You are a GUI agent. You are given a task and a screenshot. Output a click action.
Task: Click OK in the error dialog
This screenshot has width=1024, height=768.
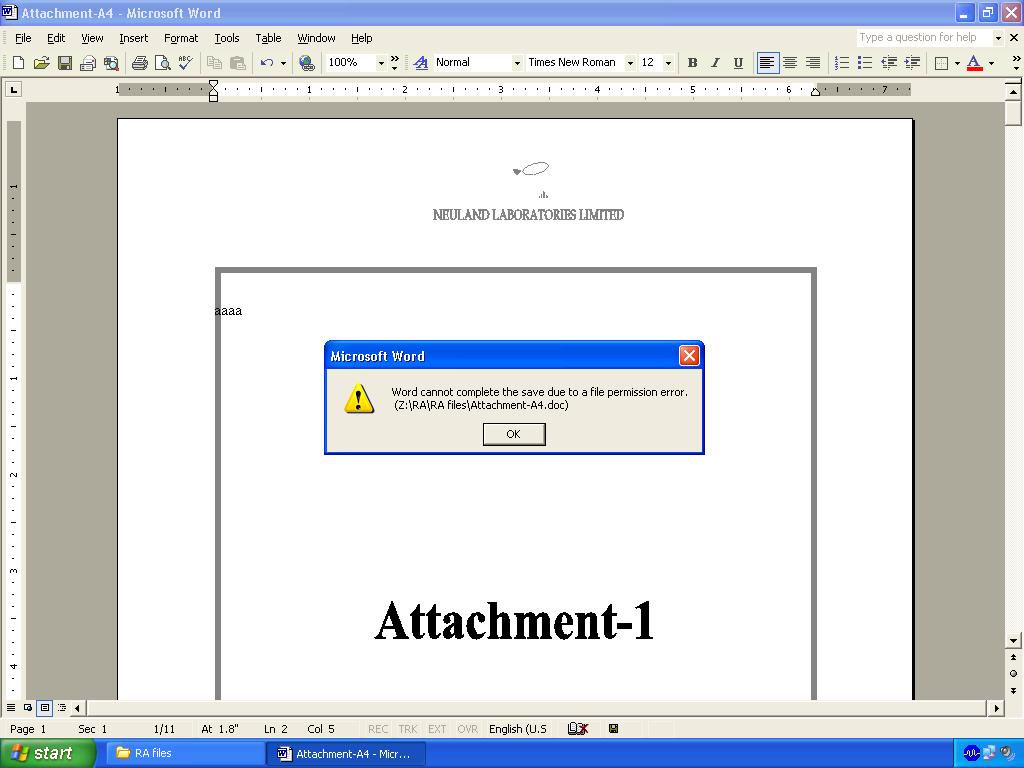[x=513, y=434]
